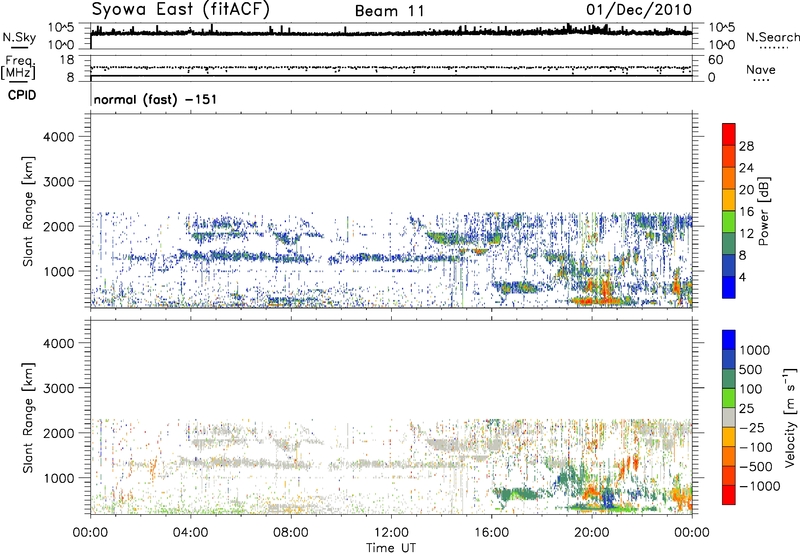Viewport: 800px width, 554px height.
Task: Select power colorbar segment between 24 and 28
Action: click(729, 156)
